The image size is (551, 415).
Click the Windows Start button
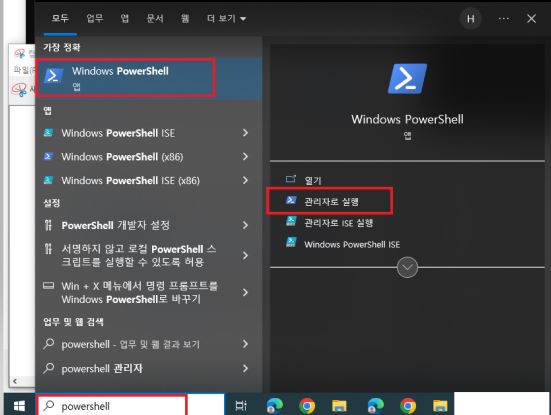pos(19,406)
